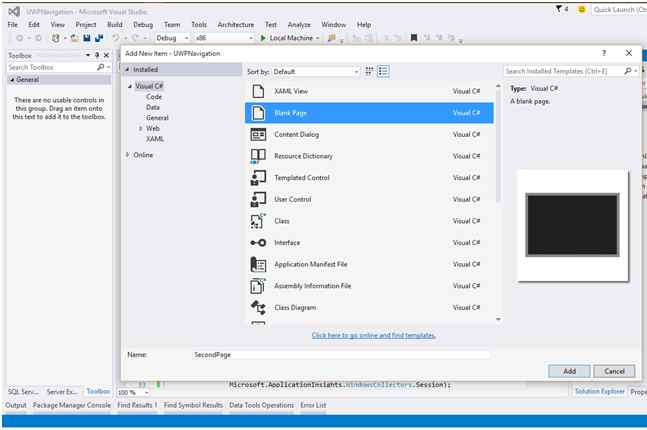Click the Save All toolbar icon
The width and height of the screenshot is (647, 430).
(99, 38)
